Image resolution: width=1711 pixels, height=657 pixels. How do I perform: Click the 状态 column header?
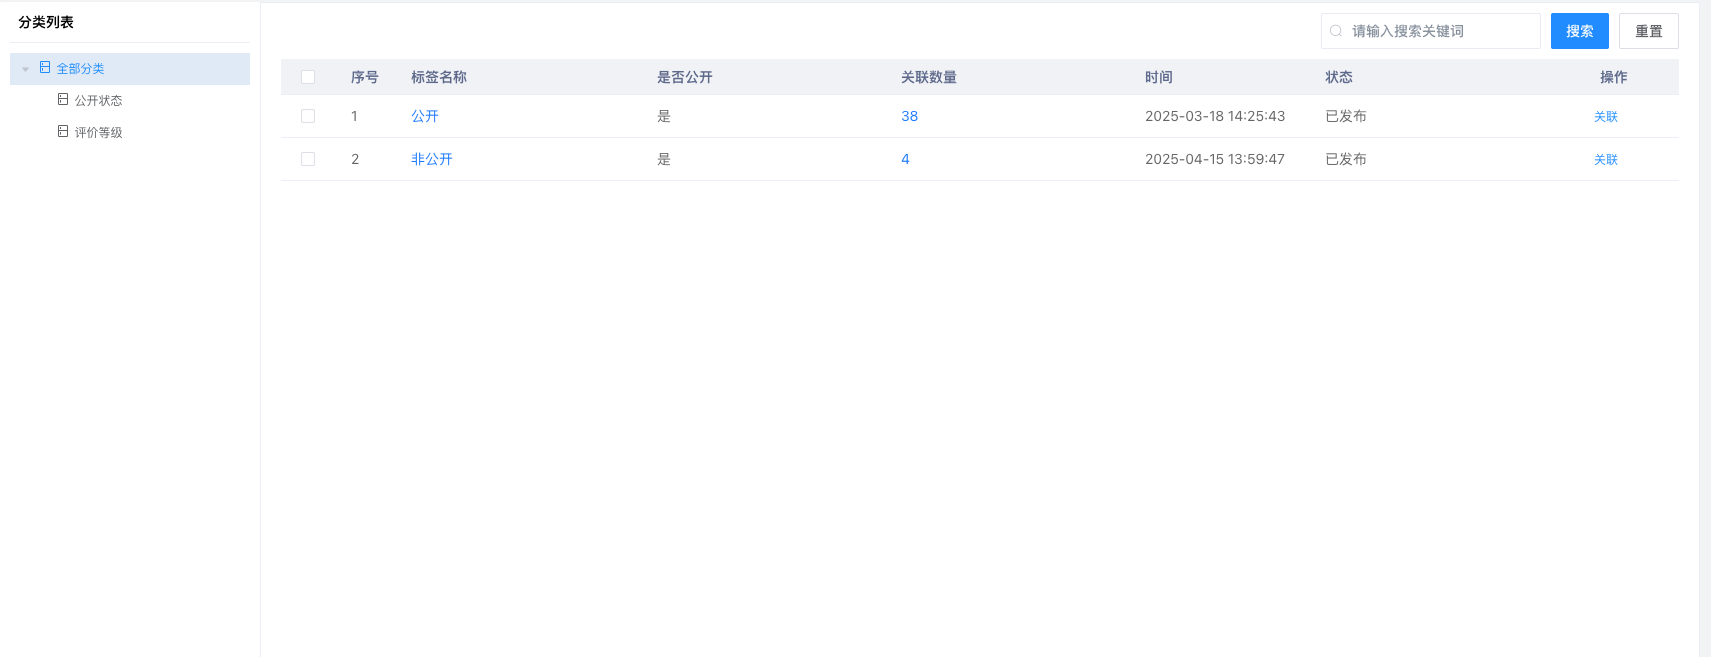pyautogui.click(x=1339, y=77)
